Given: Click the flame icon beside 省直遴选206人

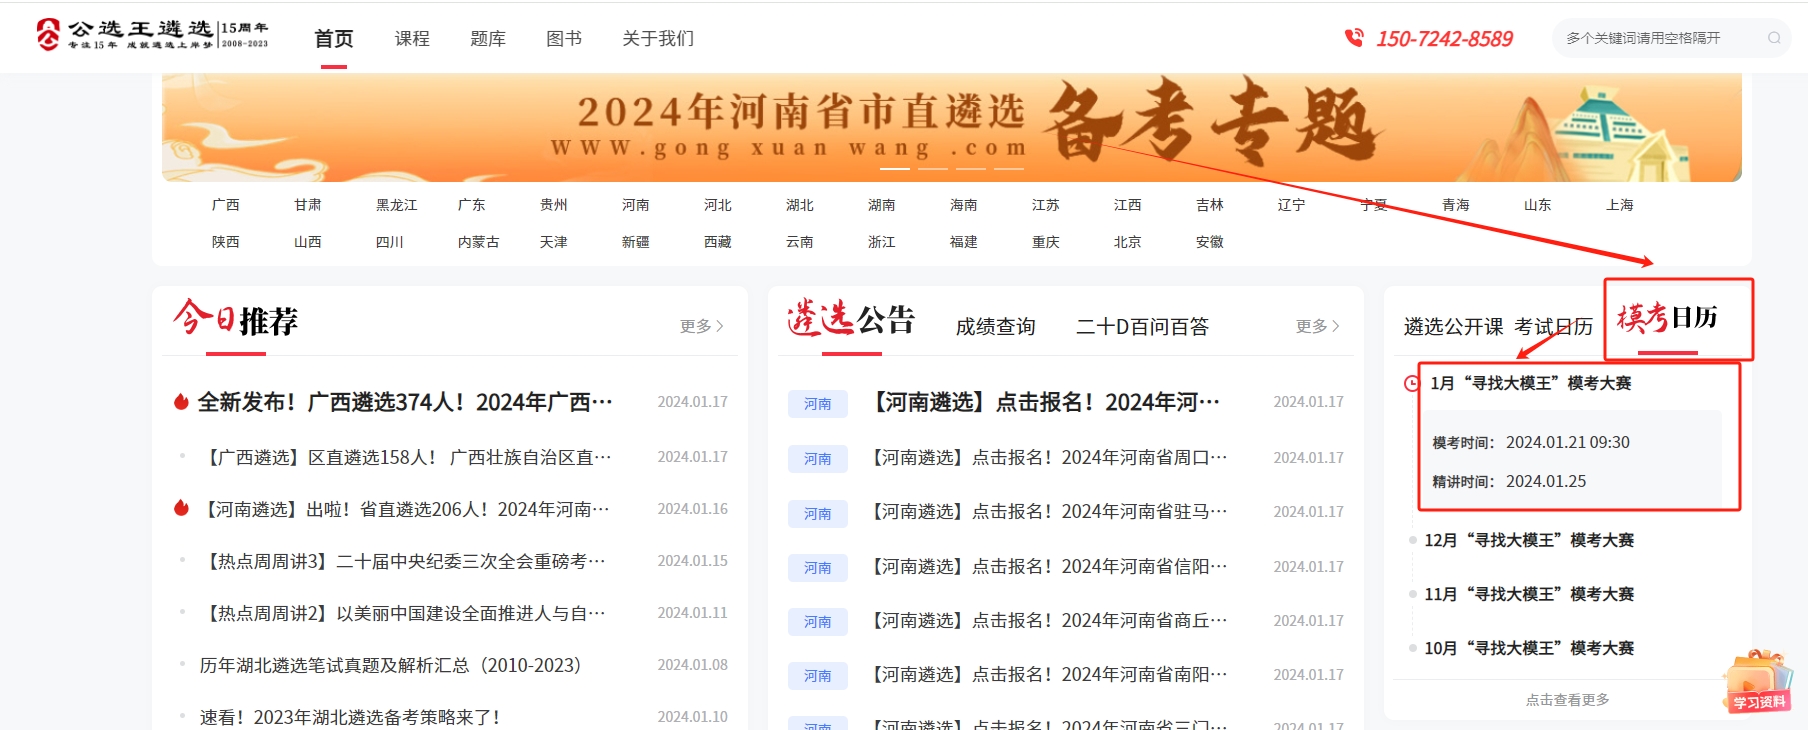Looking at the screenshot, I should pyautogui.click(x=181, y=509).
